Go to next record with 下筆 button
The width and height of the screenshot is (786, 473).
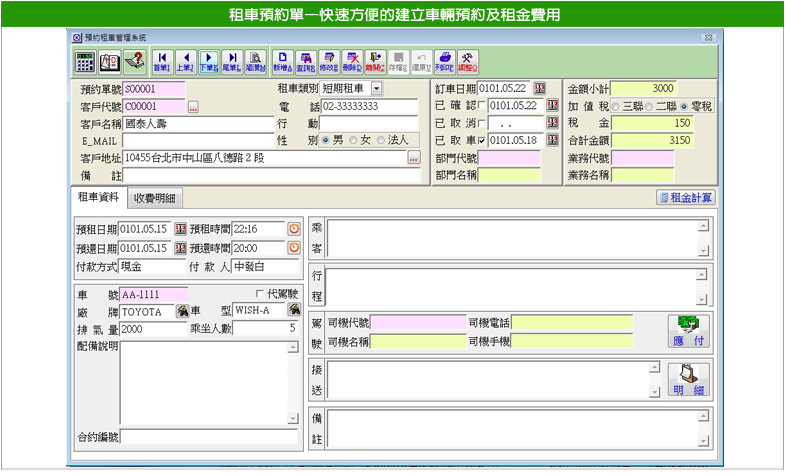click(x=209, y=60)
